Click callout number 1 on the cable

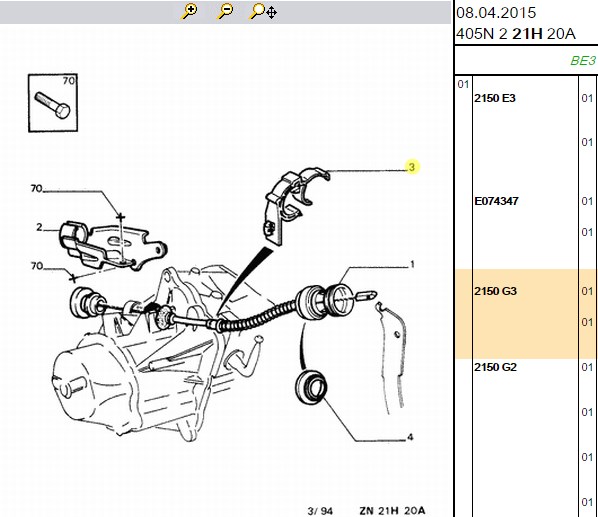tap(412, 264)
